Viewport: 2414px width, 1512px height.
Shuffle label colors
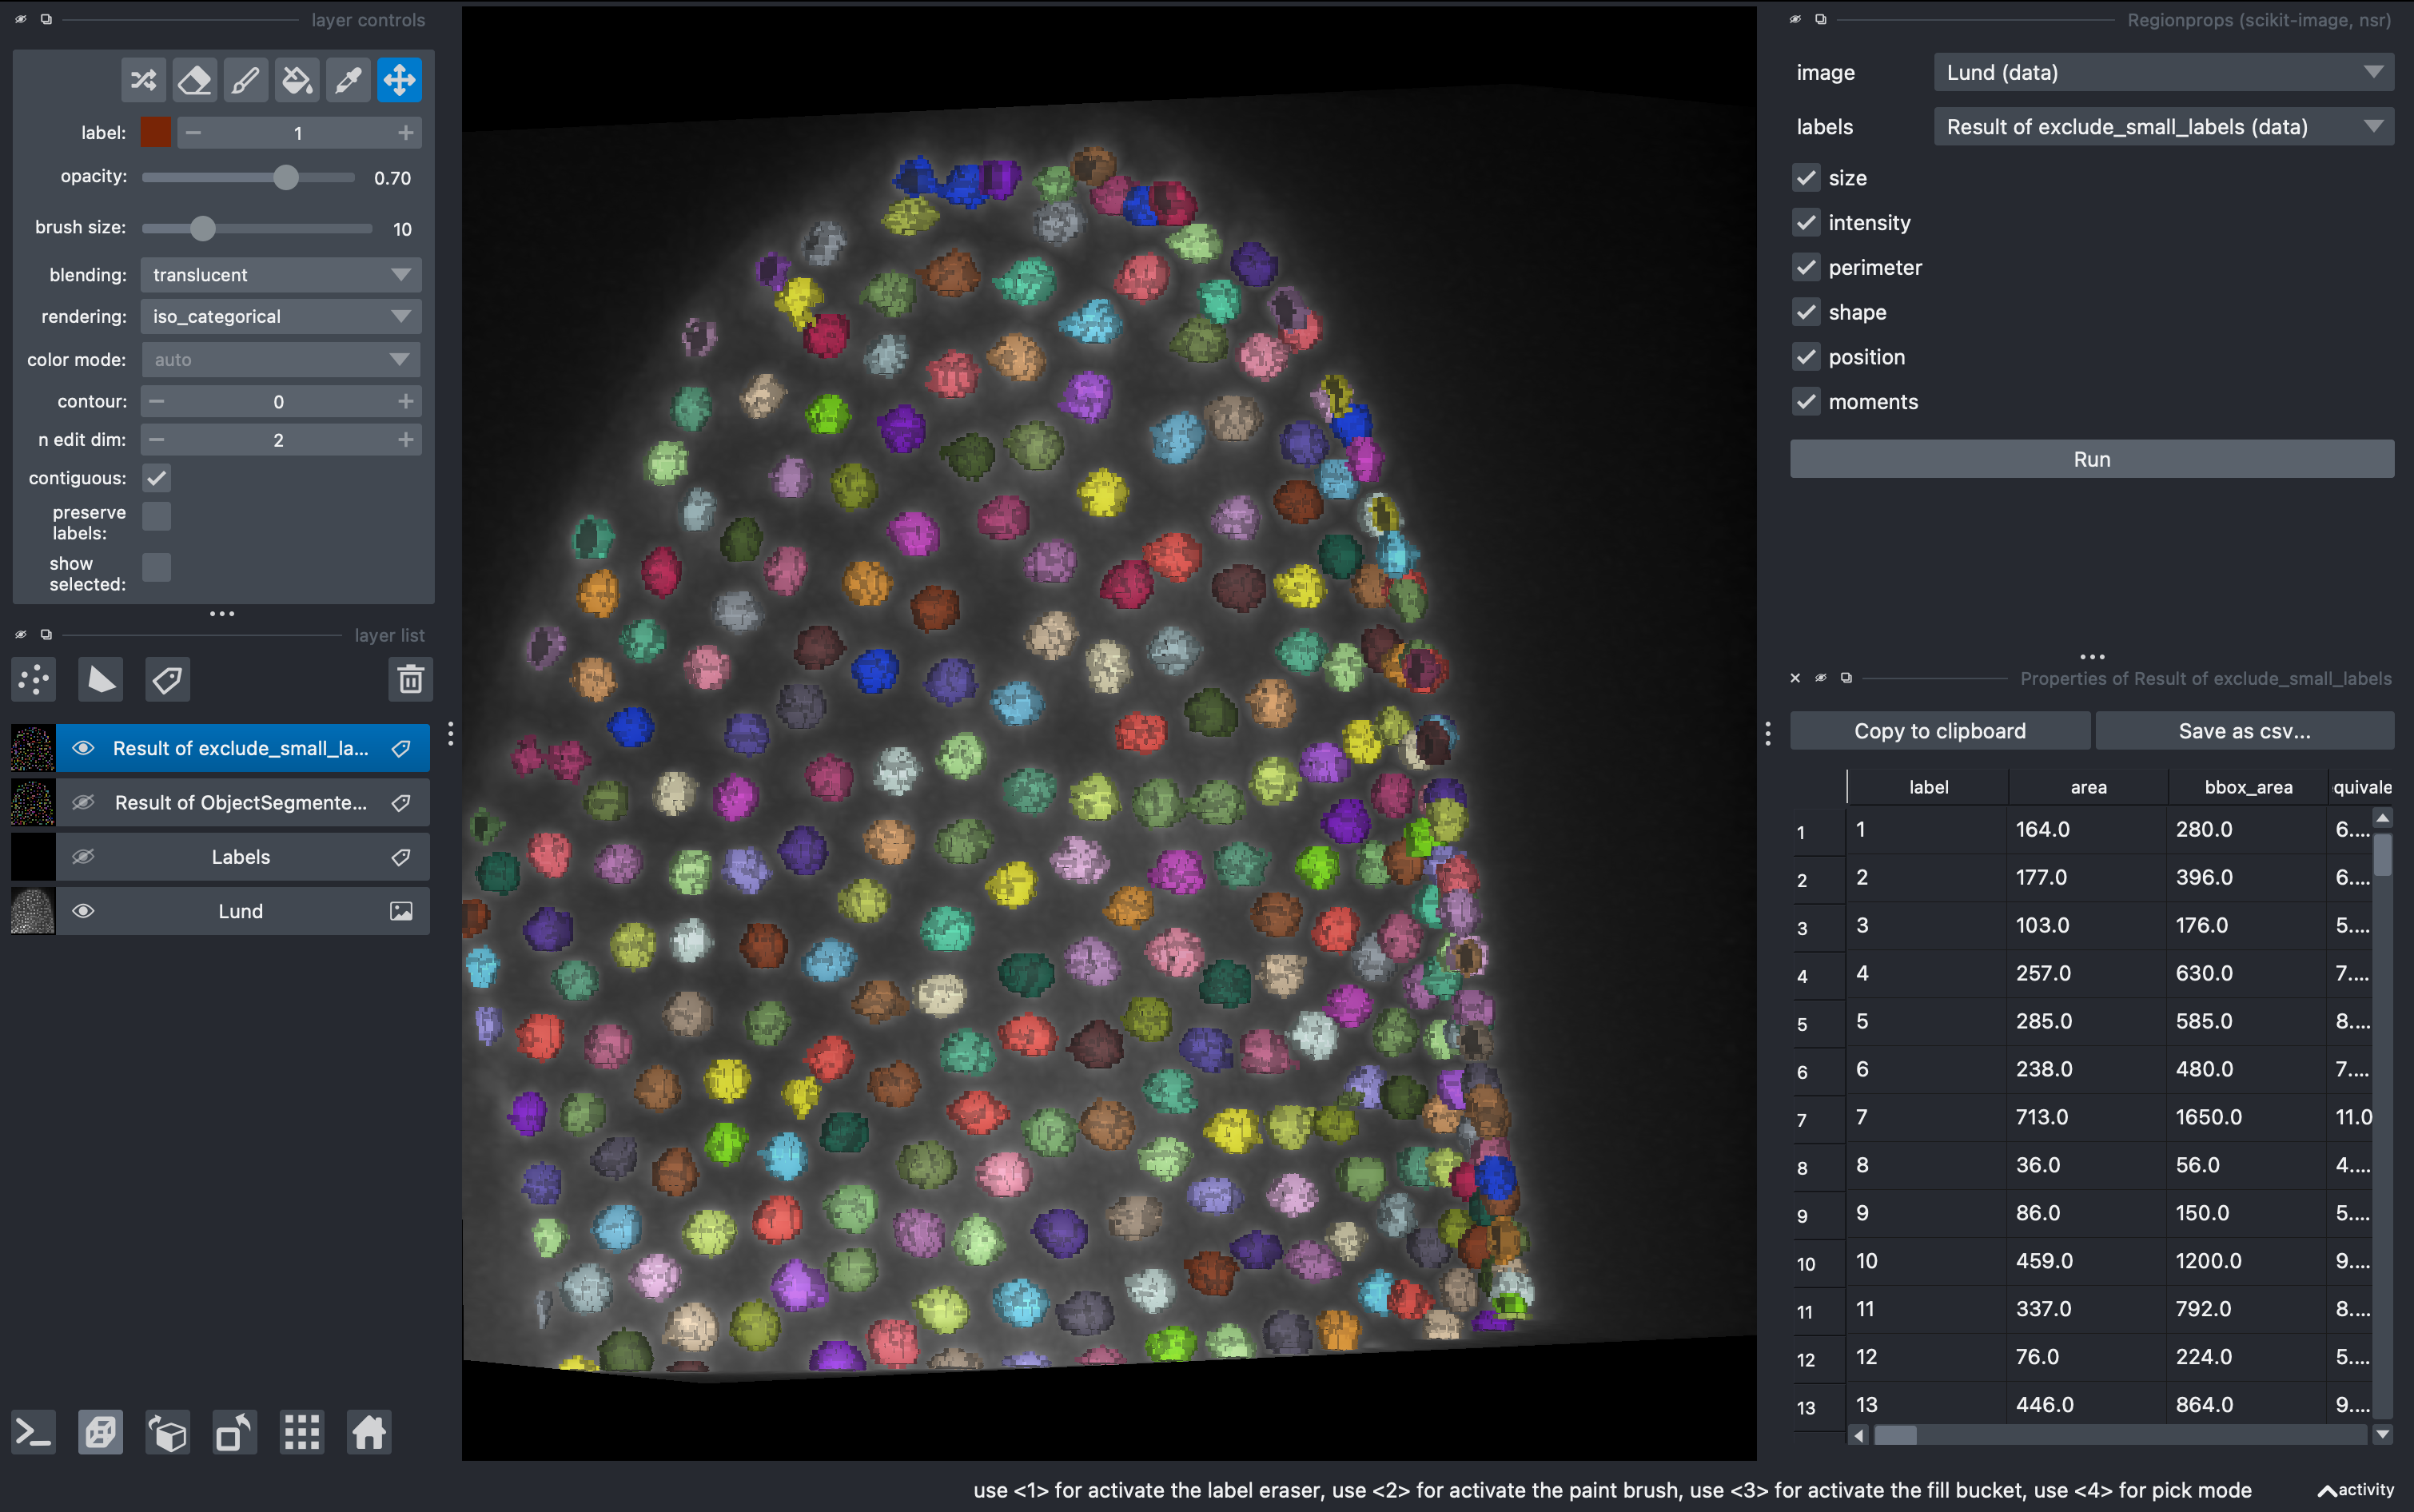[143, 80]
